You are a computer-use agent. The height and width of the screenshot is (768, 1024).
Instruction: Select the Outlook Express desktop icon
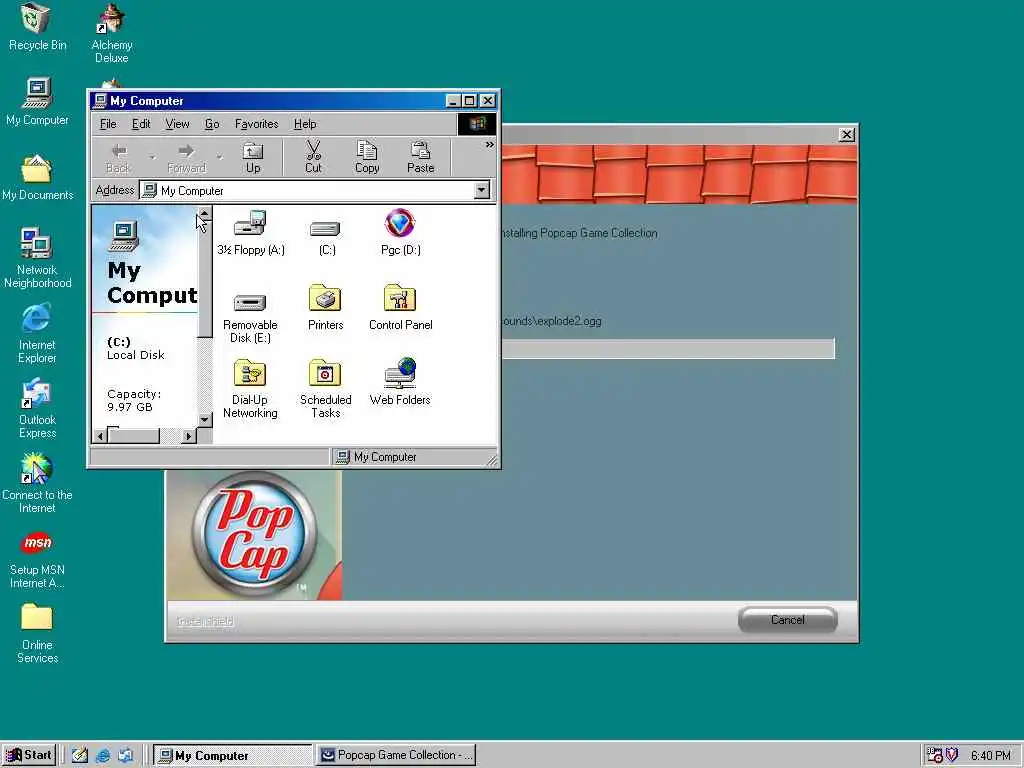point(37,408)
